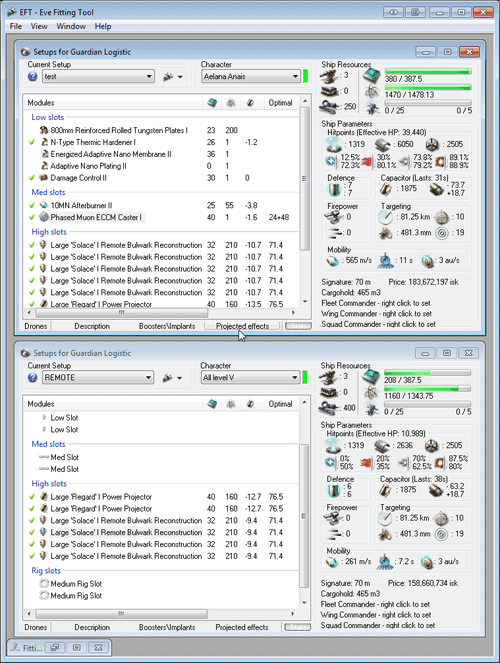Open Projected effects tab in top window
Screen dimensions: 500x663
(242, 326)
